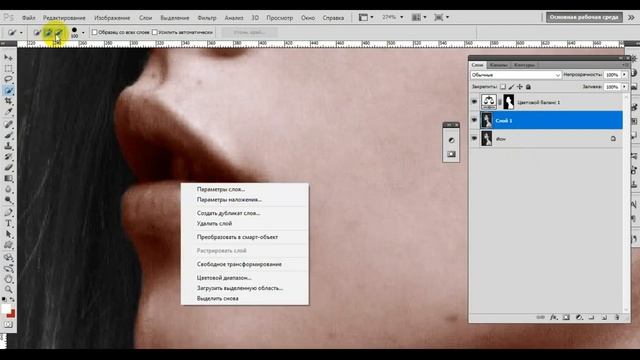Select the Move tool
Image resolution: width=640 pixels, height=360 pixels.
[8, 58]
